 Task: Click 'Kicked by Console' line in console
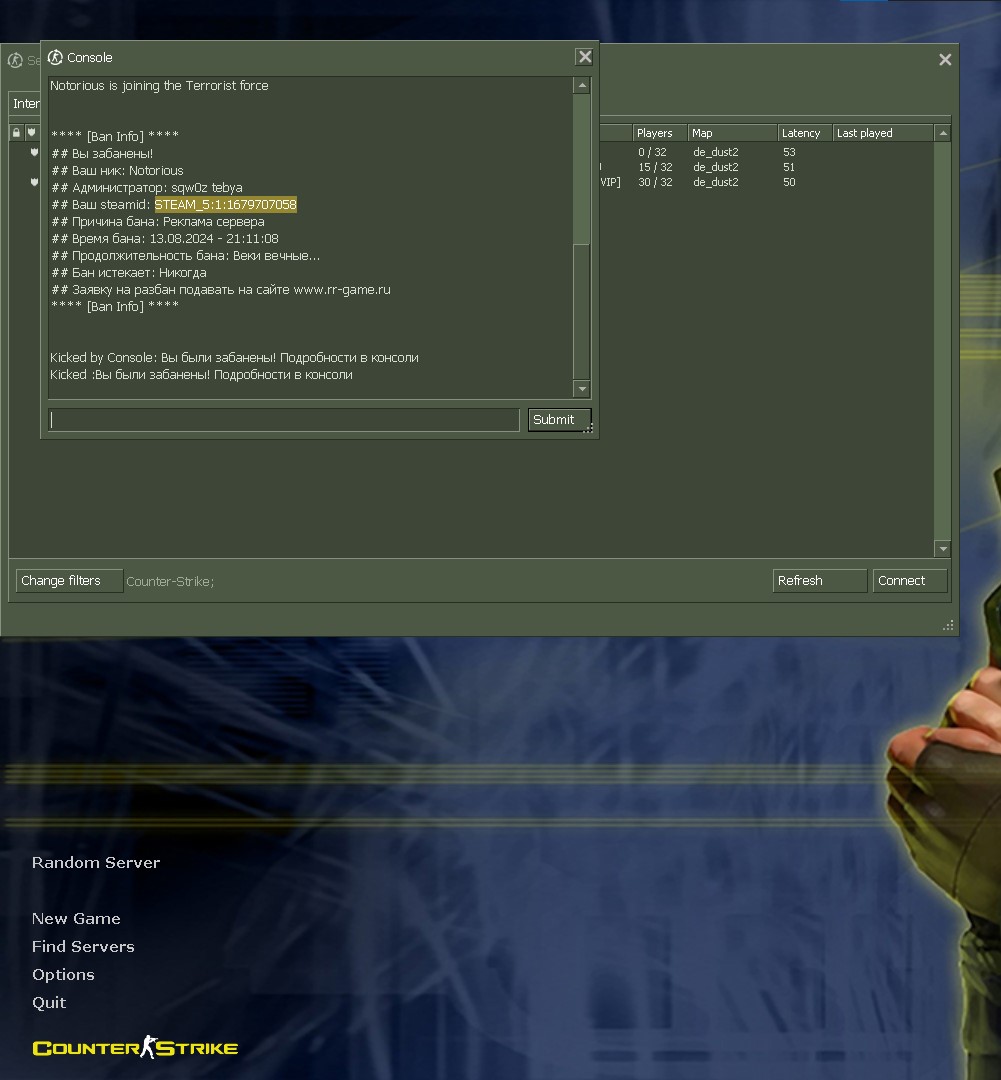click(x=234, y=357)
